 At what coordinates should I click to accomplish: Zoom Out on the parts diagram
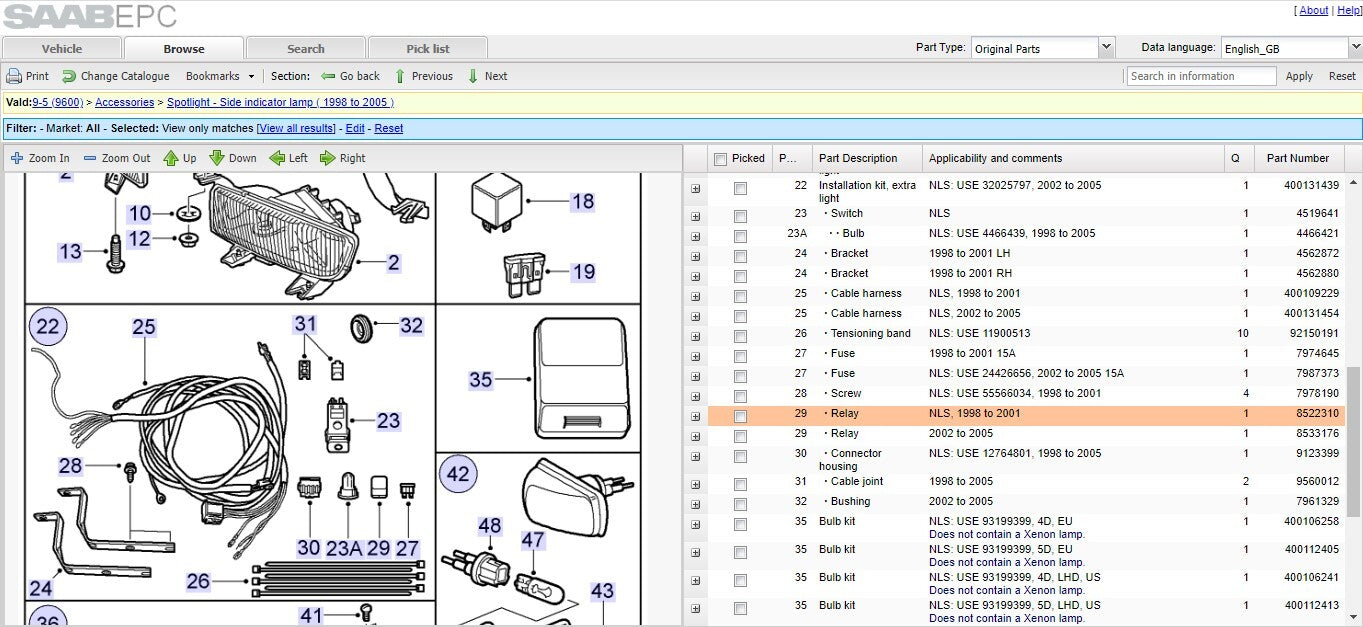coord(117,158)
